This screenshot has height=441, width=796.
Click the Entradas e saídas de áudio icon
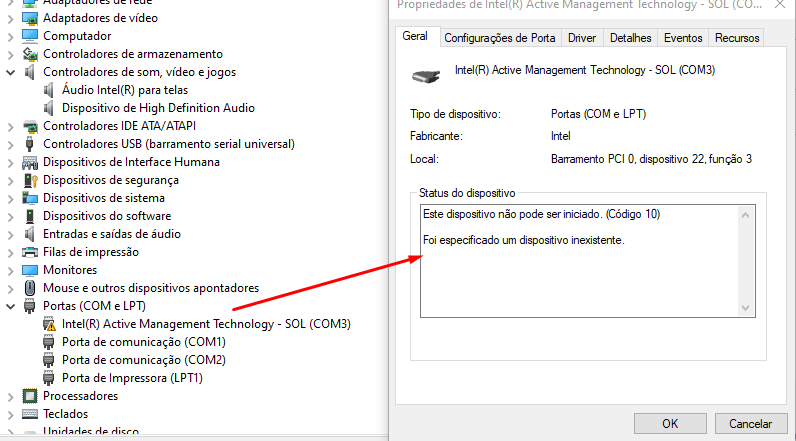pos(30,234)
